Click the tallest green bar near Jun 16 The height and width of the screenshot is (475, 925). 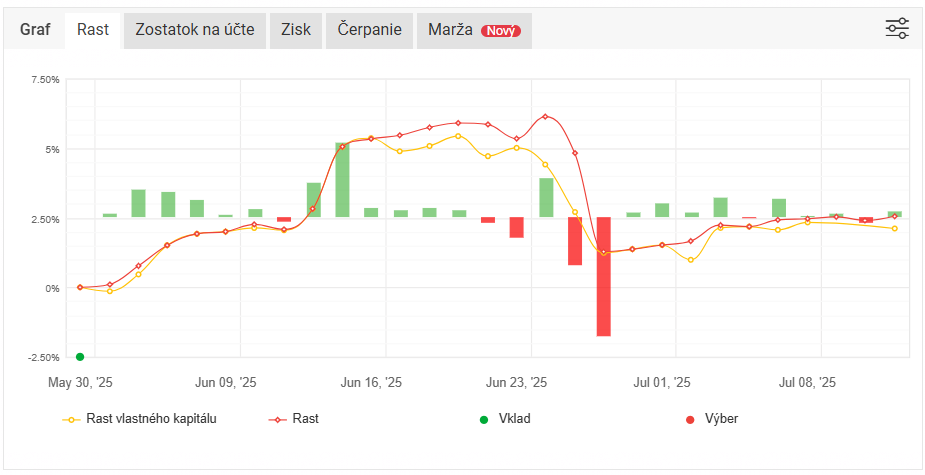coord(342,180)
